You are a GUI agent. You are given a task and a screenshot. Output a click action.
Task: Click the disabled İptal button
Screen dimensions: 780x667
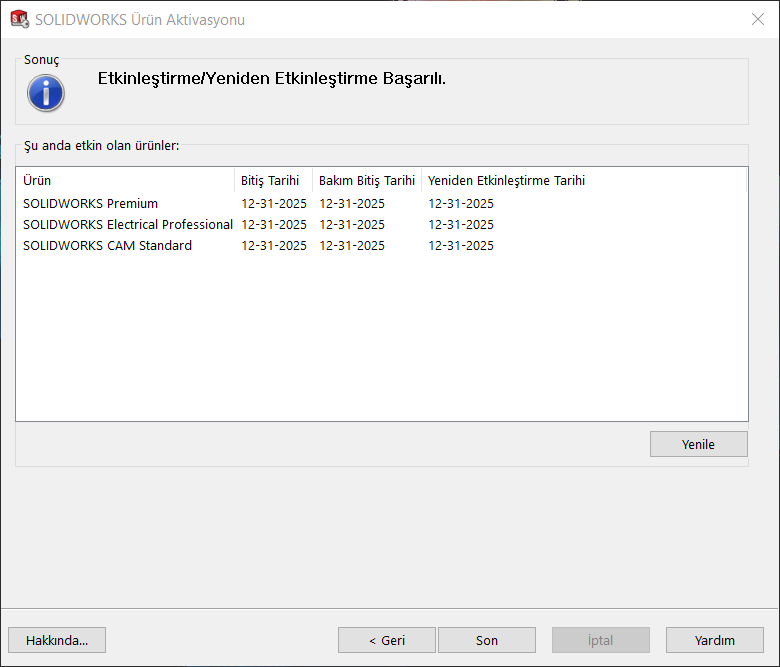point(600,640)
